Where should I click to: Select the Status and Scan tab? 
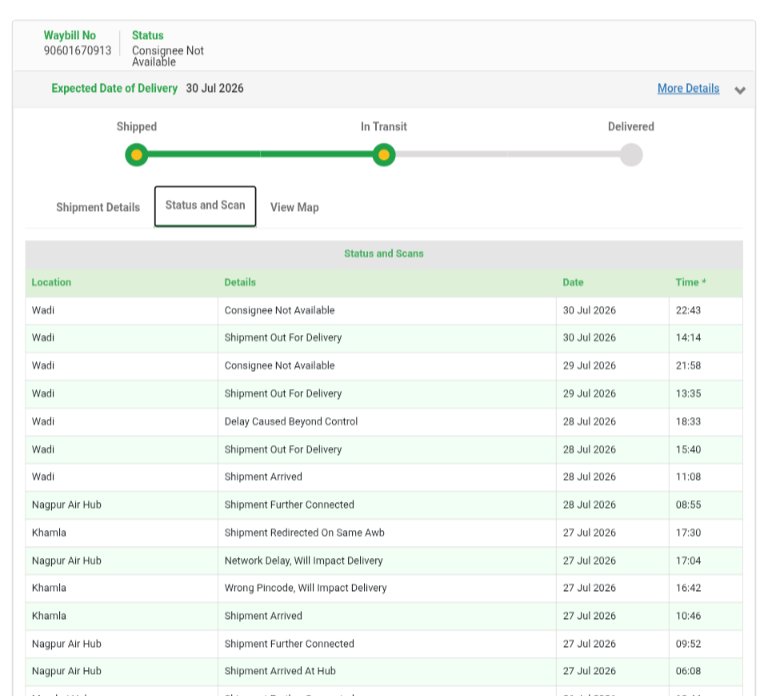205,206
